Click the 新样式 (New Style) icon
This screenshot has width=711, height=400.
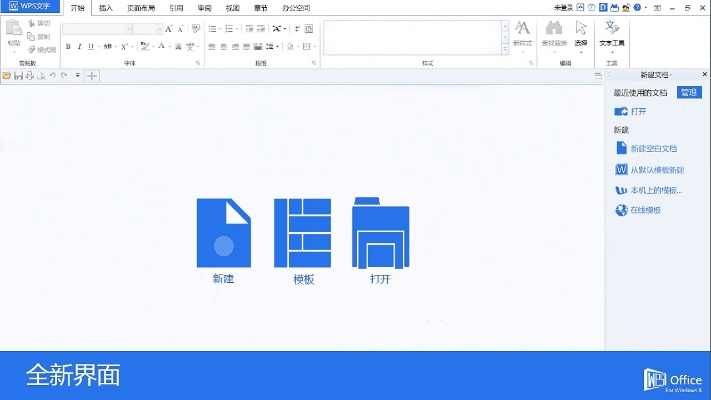tap(521, 32)
